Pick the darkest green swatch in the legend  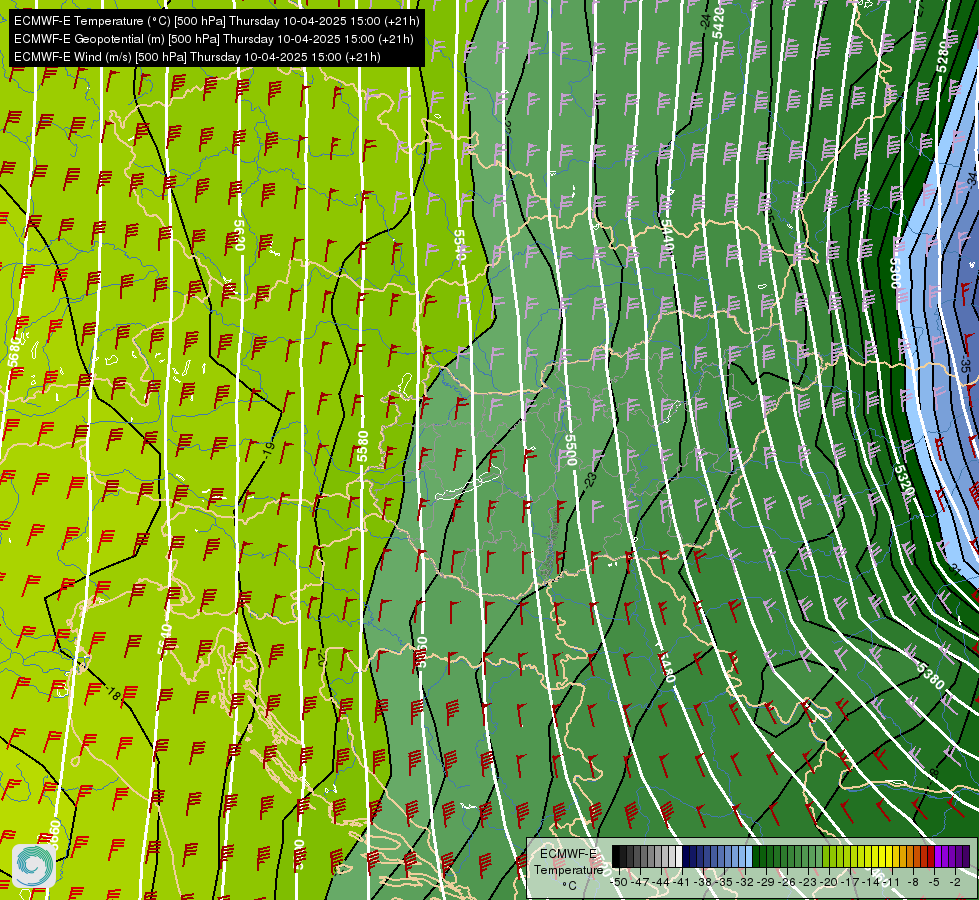[756, 856]
